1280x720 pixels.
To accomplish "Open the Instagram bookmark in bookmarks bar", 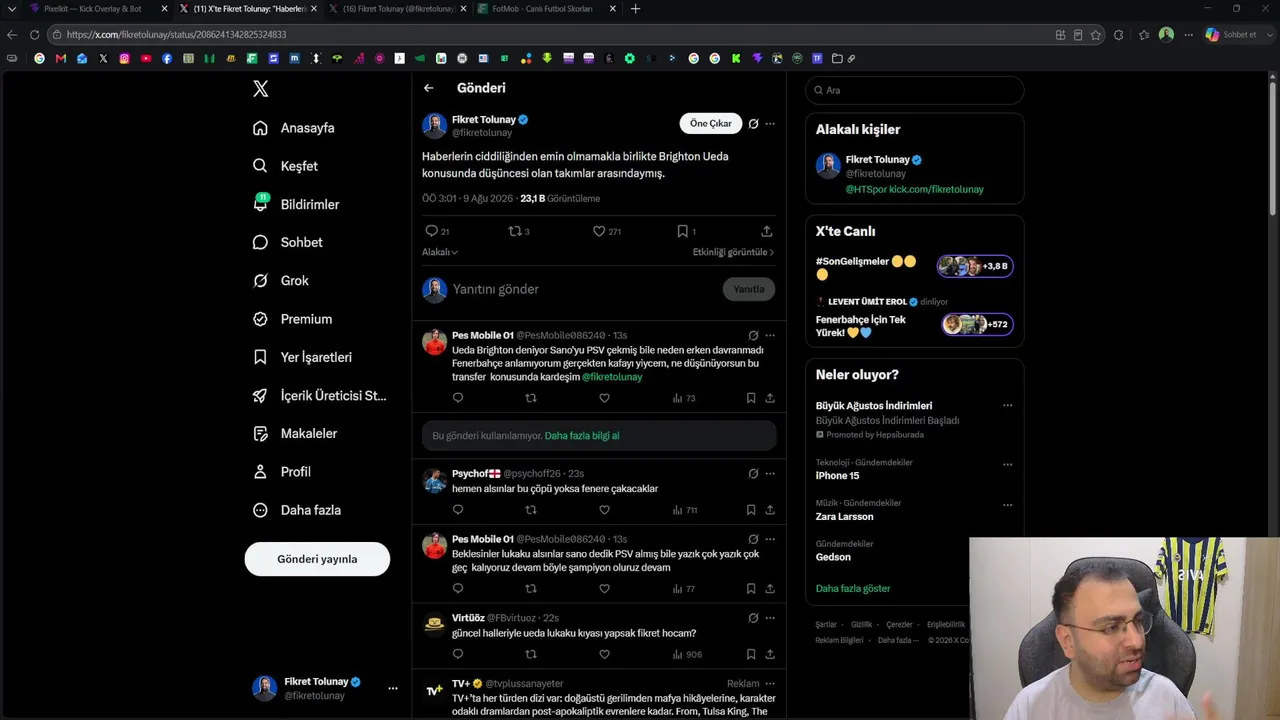I will [124, 58].
